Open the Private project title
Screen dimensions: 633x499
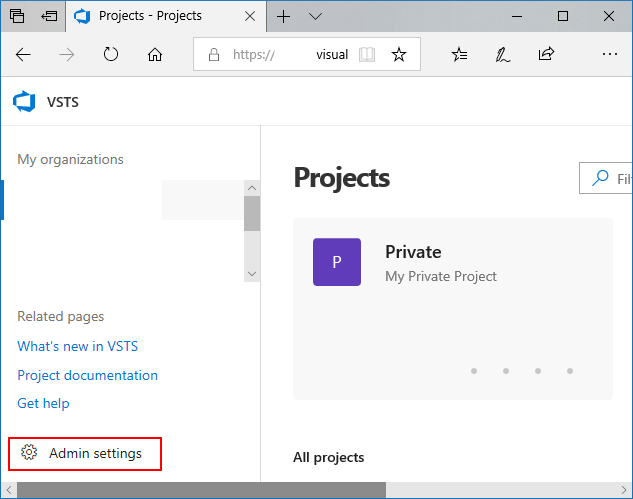point(413,252)
